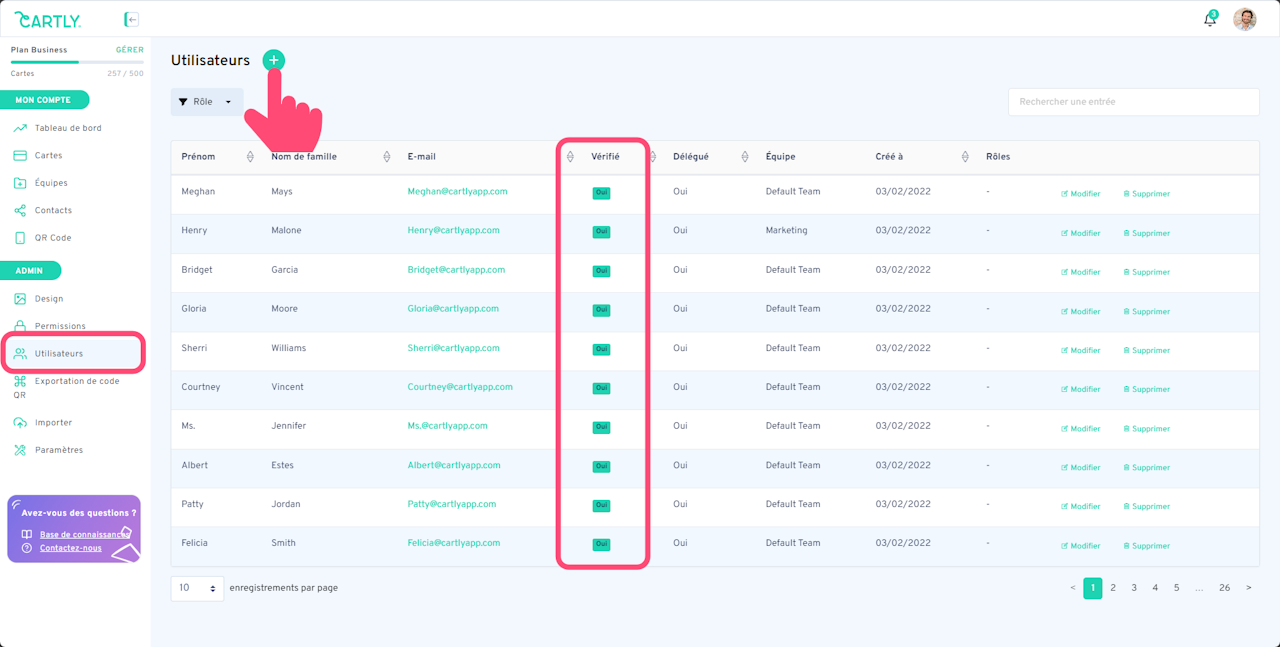Navigate to Permissions in sidebar

point(60,326)
